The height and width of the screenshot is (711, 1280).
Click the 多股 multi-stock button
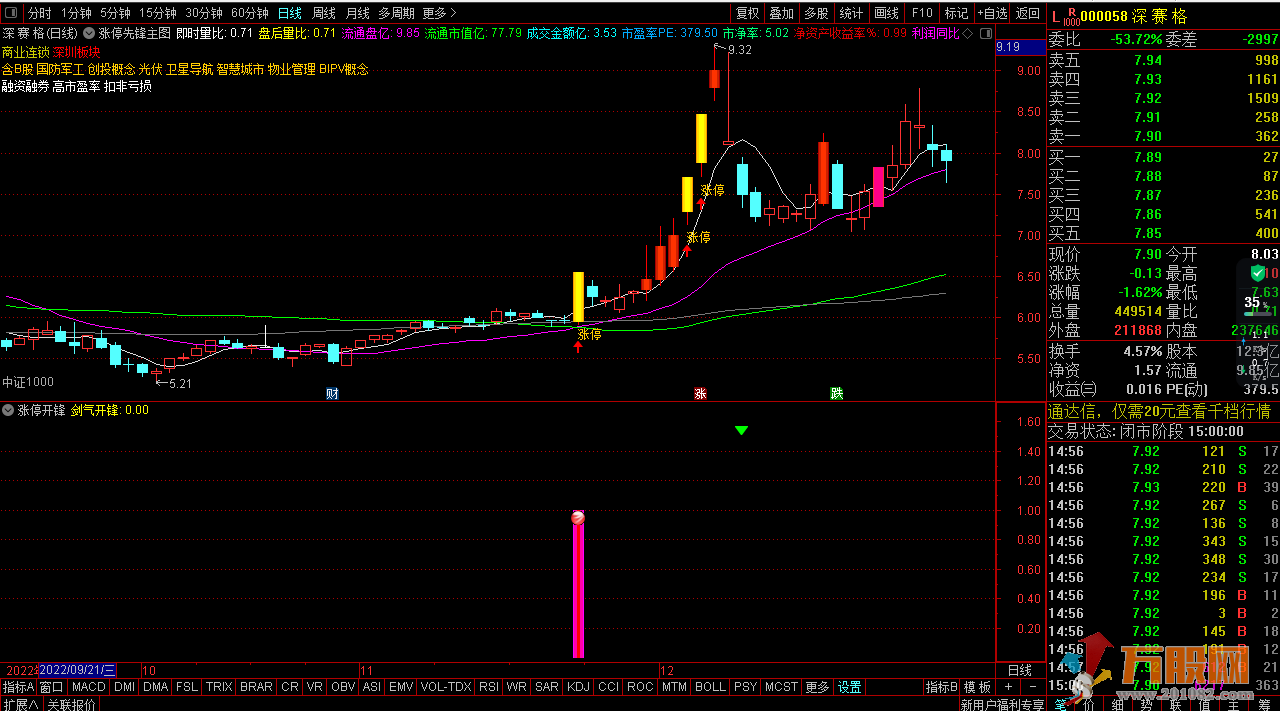click(x=816, y=13)
